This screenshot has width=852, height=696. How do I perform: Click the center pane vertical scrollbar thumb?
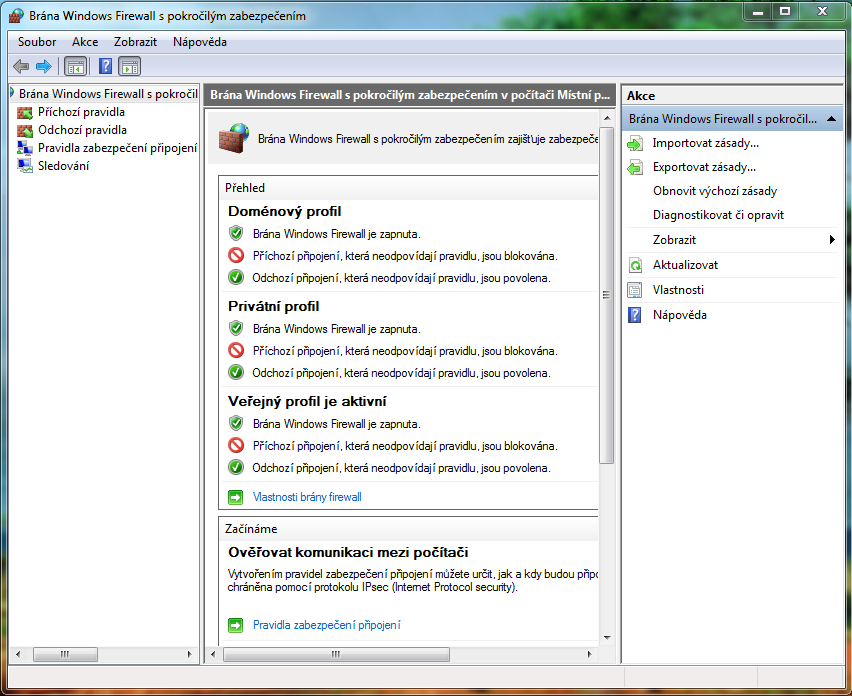[606, 294]
